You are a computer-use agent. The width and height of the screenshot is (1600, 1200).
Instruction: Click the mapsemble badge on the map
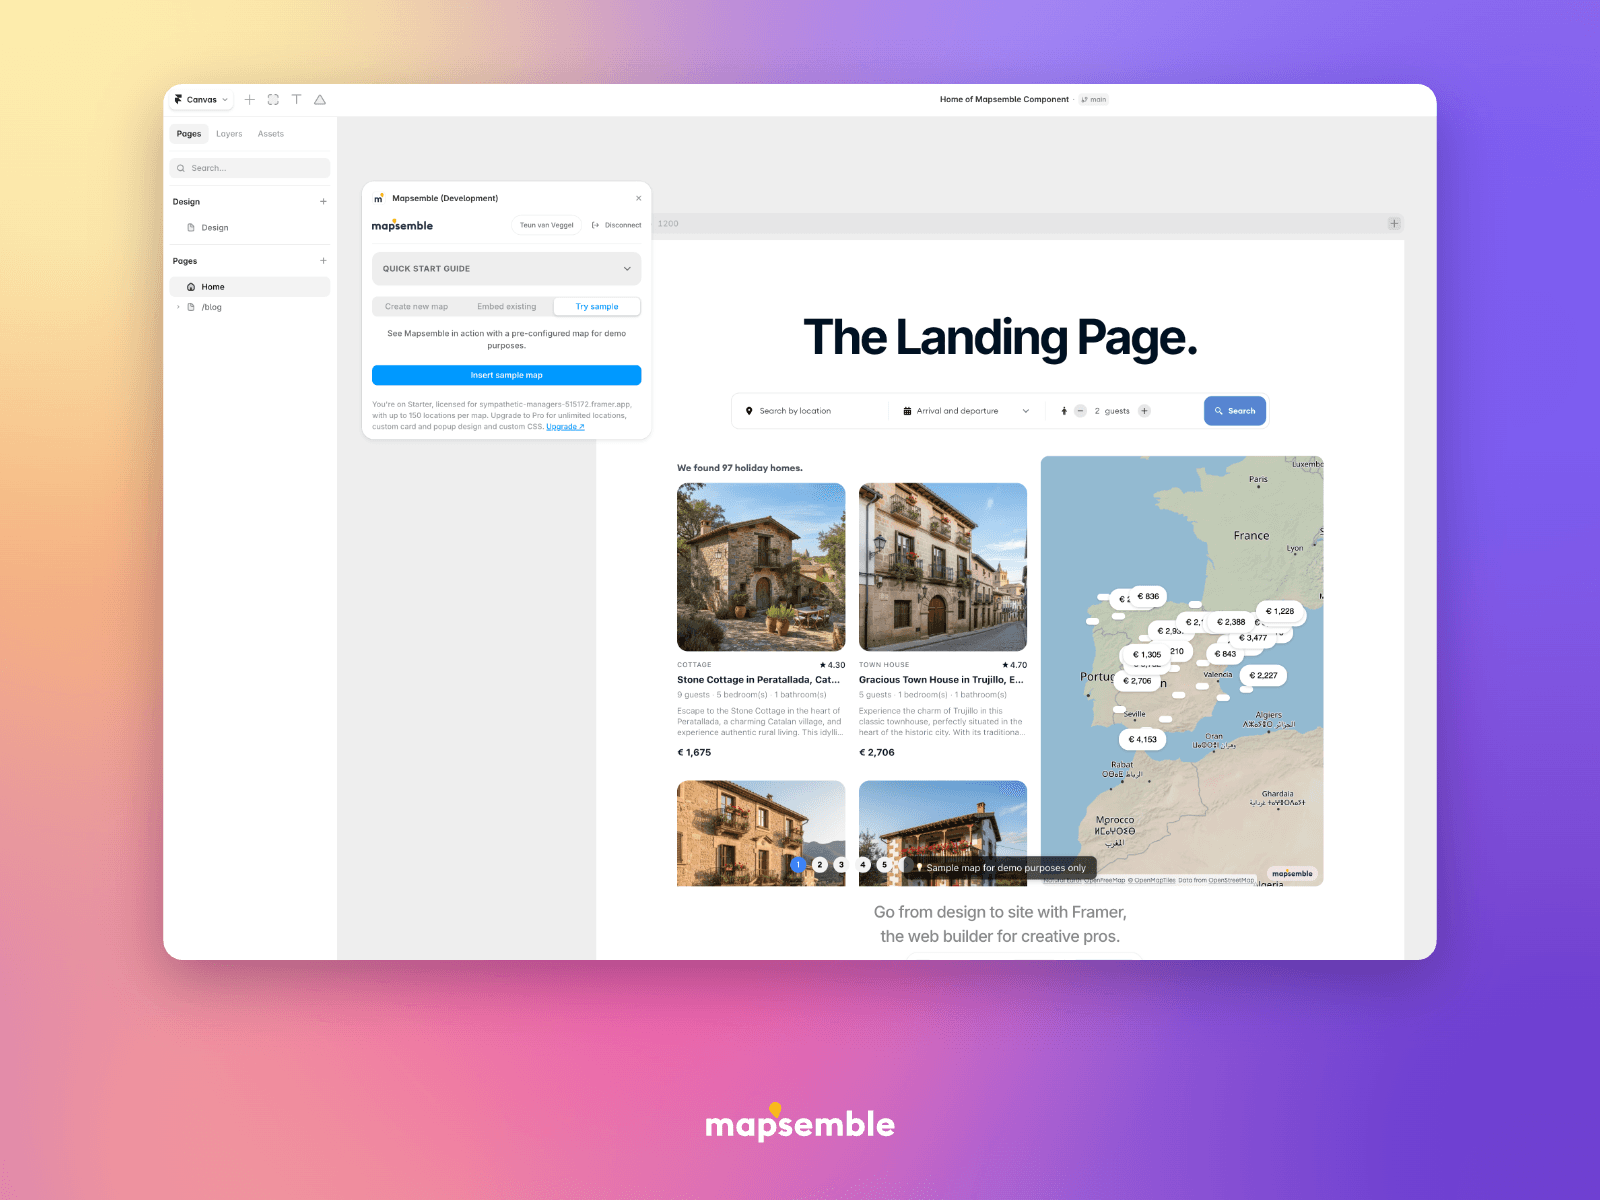[1293, 874]
